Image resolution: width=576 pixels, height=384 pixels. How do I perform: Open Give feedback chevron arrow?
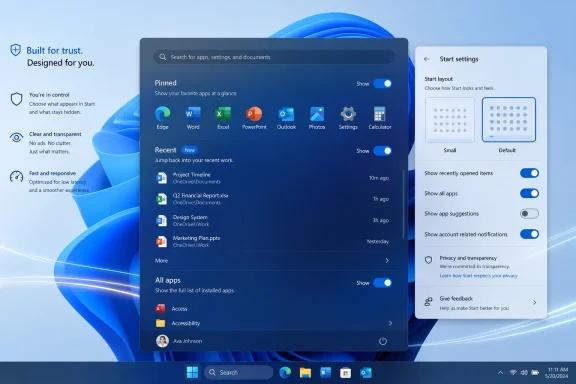[534, 302]
